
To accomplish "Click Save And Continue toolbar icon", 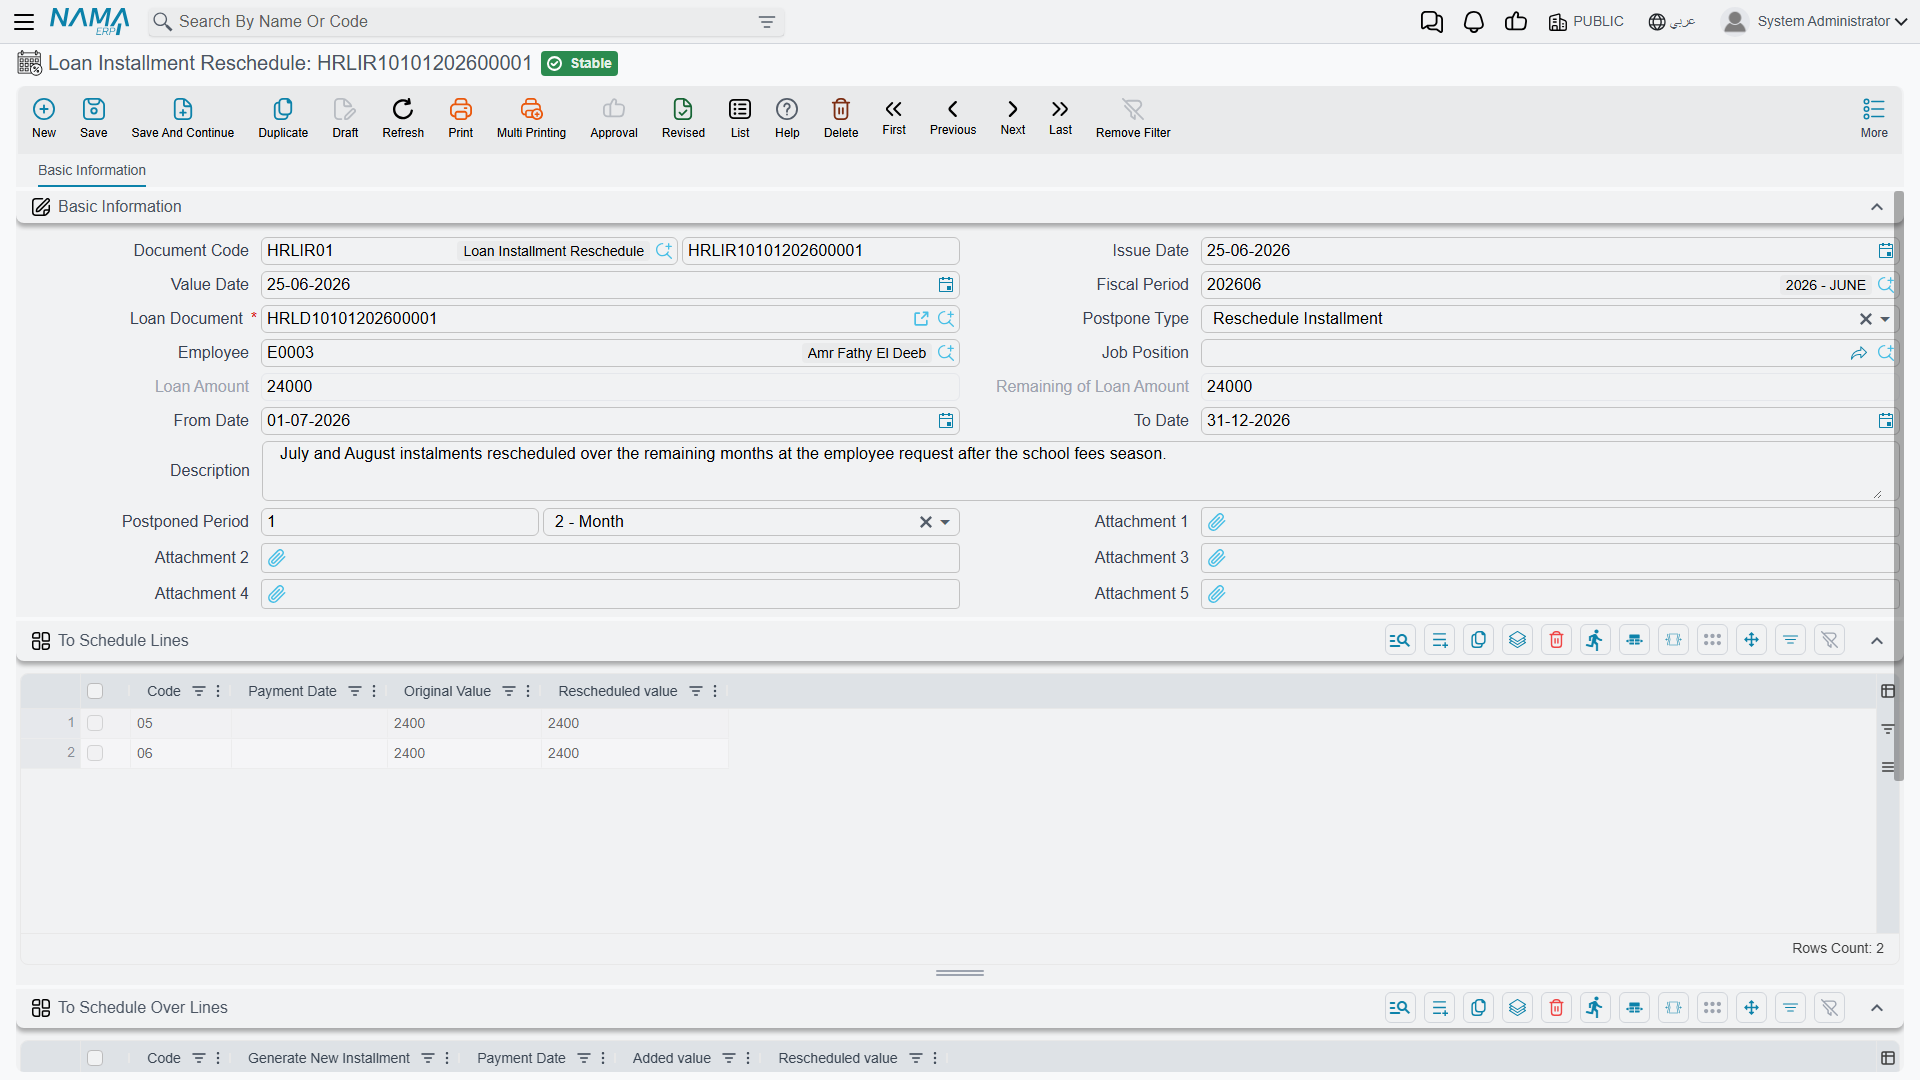I will tap(183, 117).
